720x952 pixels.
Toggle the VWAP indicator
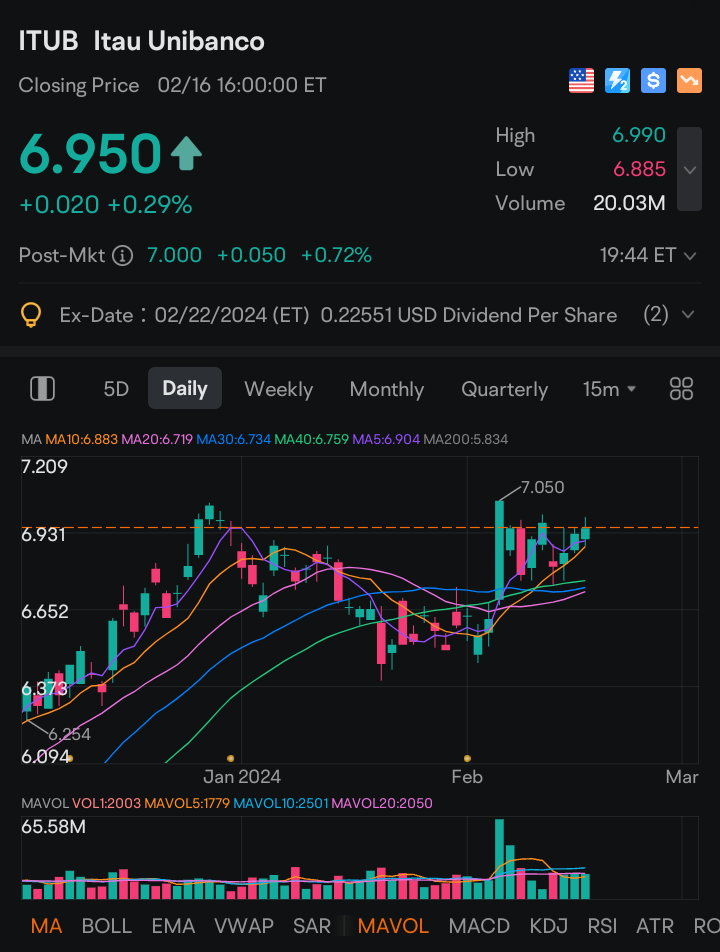[243, 926]
